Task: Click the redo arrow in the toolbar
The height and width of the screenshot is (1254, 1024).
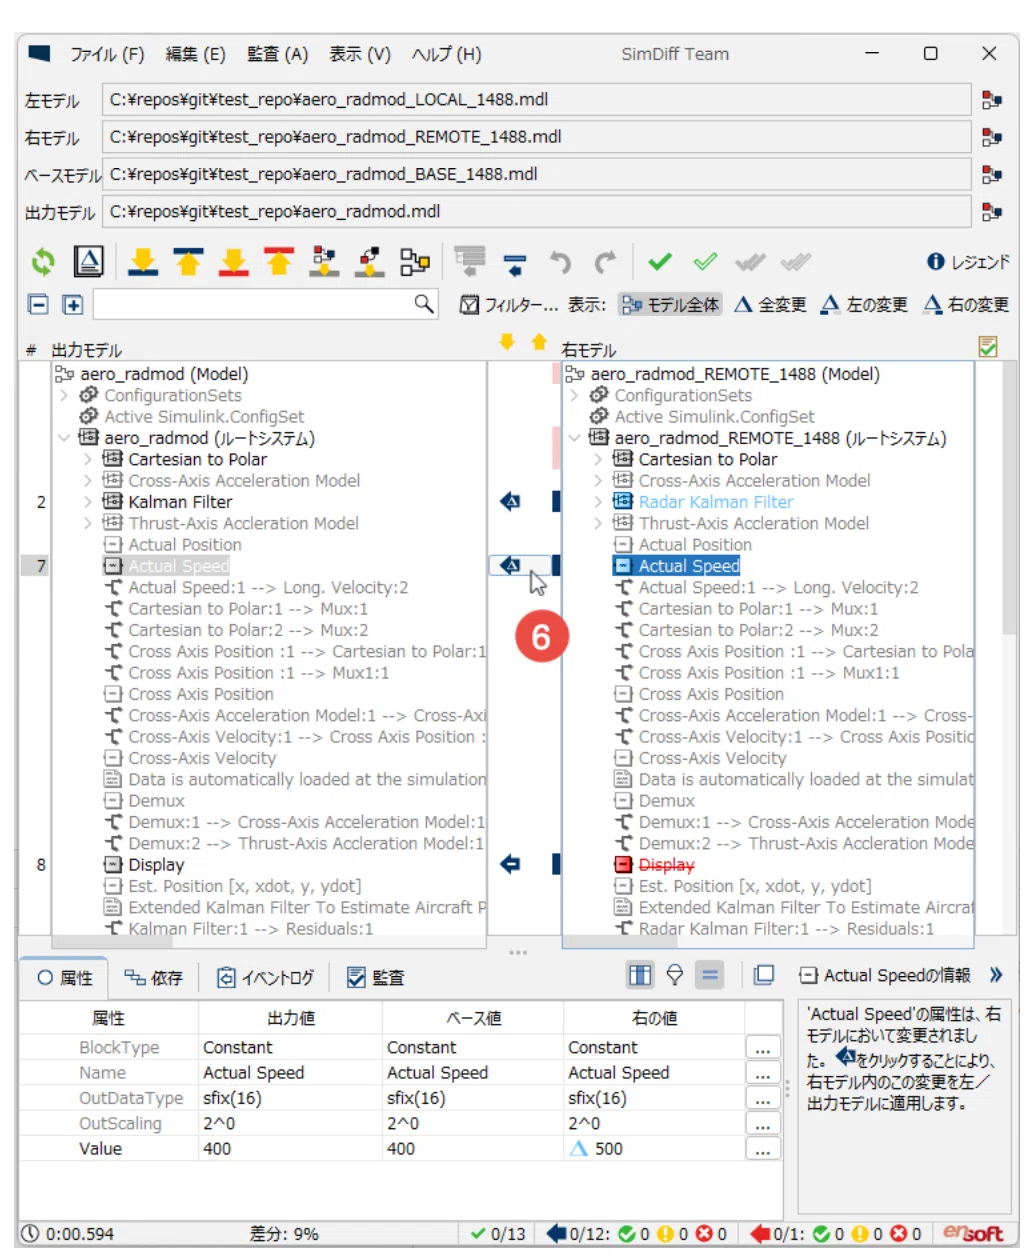Action: (605, 262)
